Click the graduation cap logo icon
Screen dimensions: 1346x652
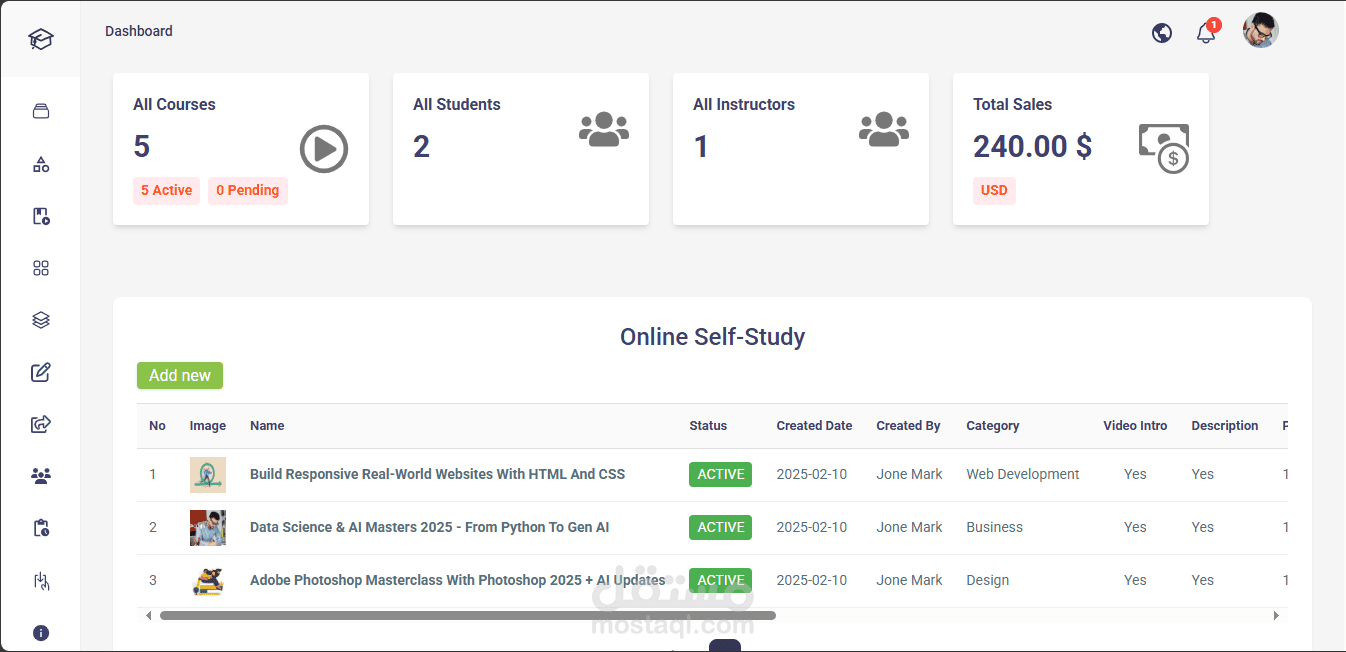[x=40, y=39]
